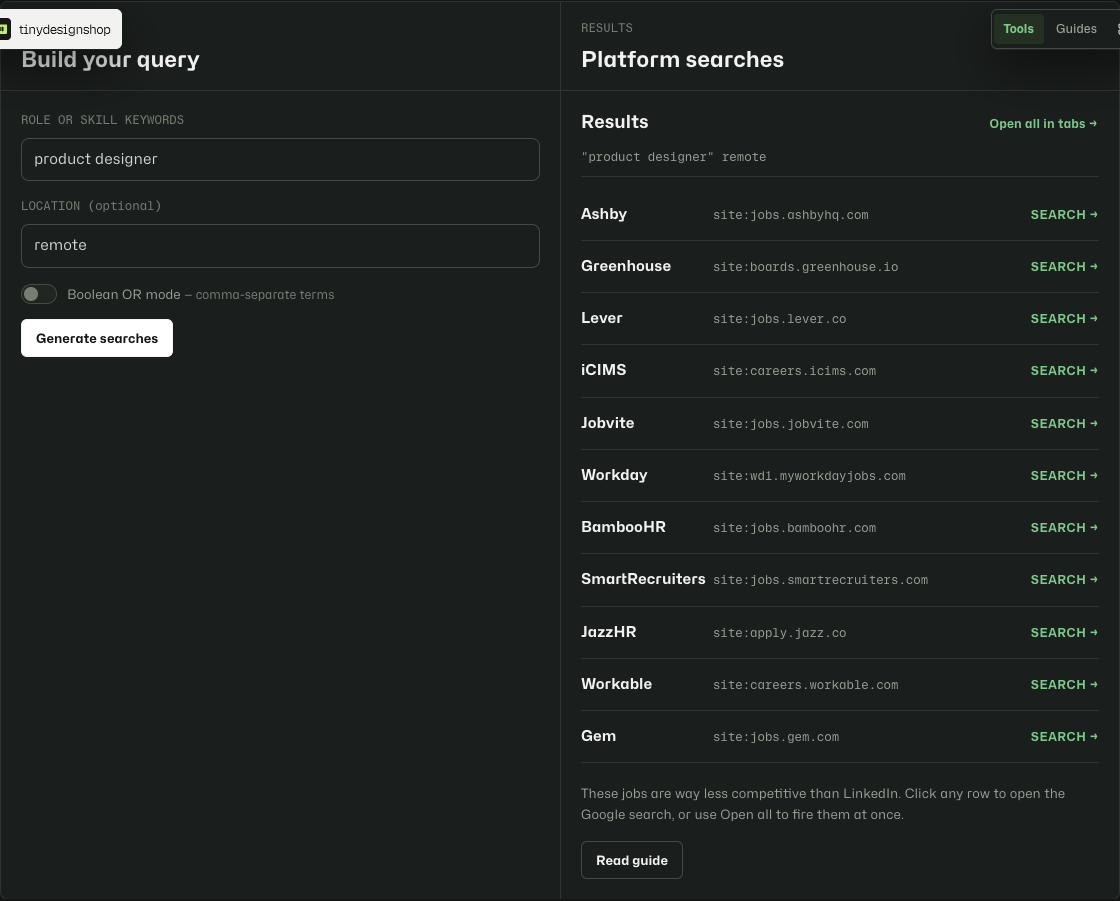Click SEARCH for the Greenhouse row
The image size is (1120, 901).
click(1064, 267)
